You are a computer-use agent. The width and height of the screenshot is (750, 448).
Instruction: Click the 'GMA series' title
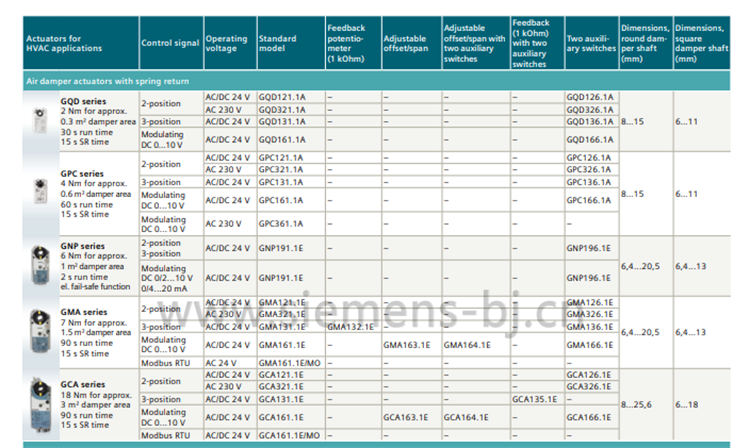tap(84, 312)
